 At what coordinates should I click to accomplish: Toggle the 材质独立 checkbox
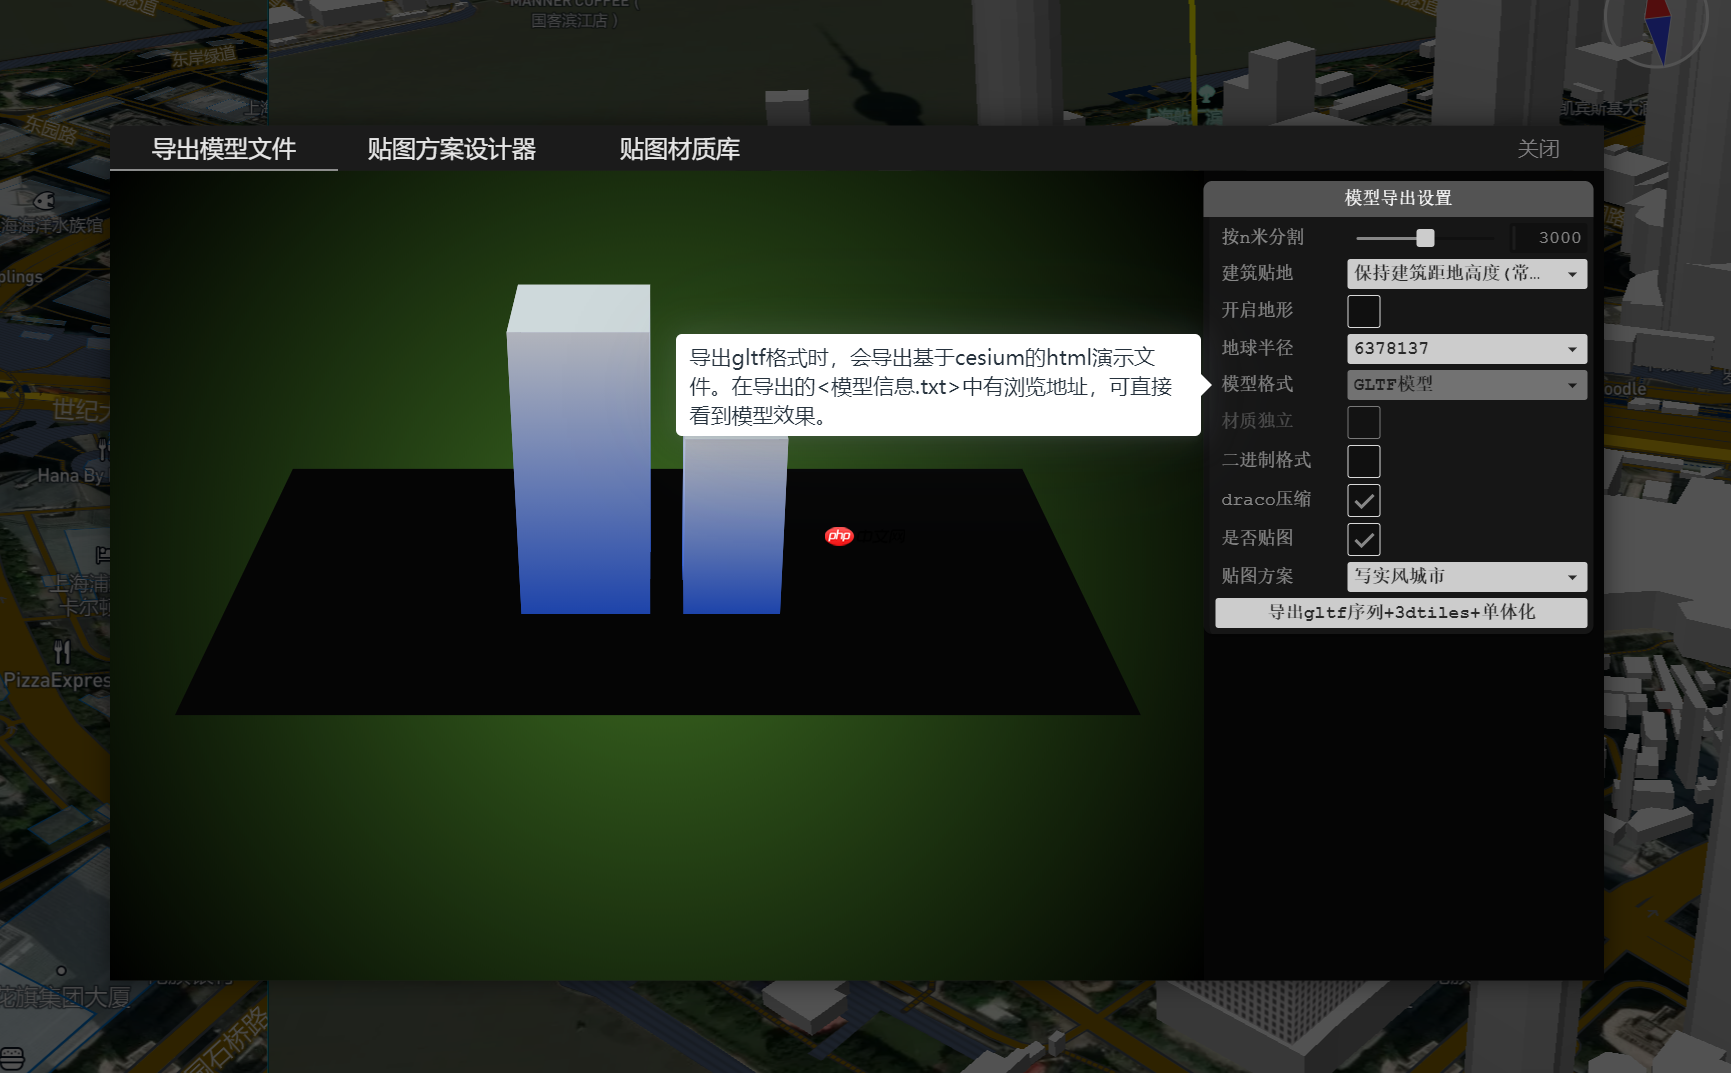(1364, 422)
